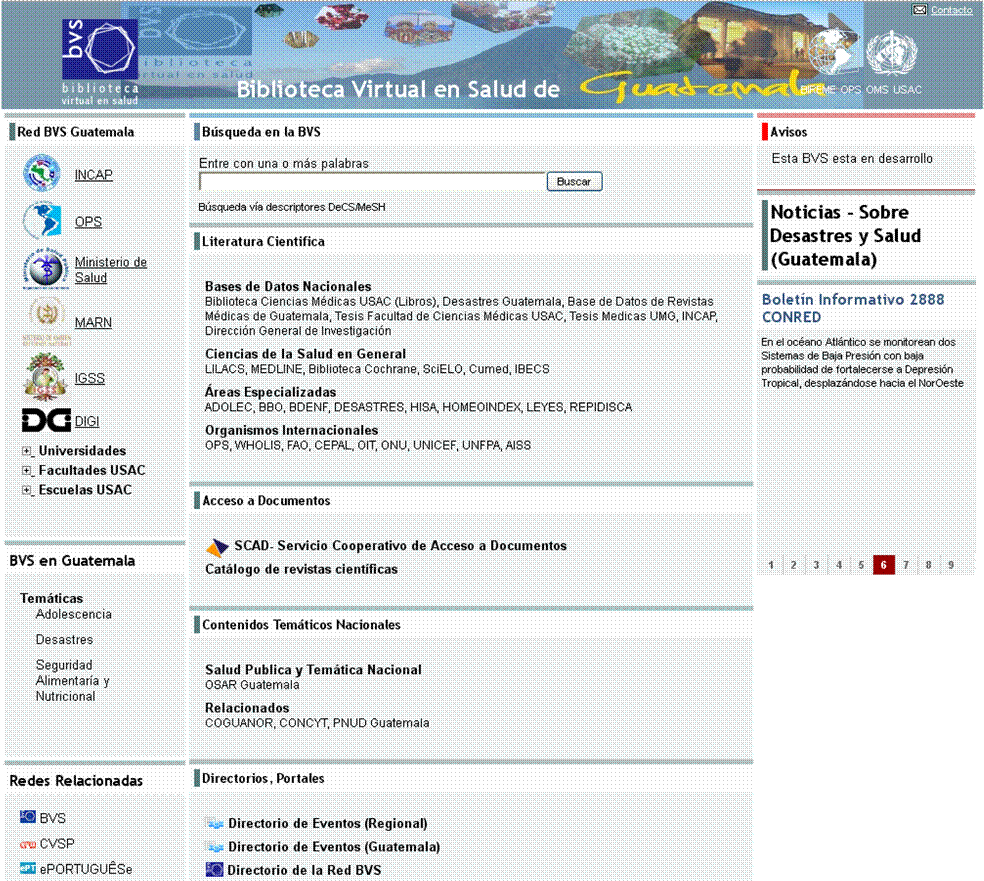Open the HOMEOINDEX database link
984x881 pixels.
click(481, 407)
